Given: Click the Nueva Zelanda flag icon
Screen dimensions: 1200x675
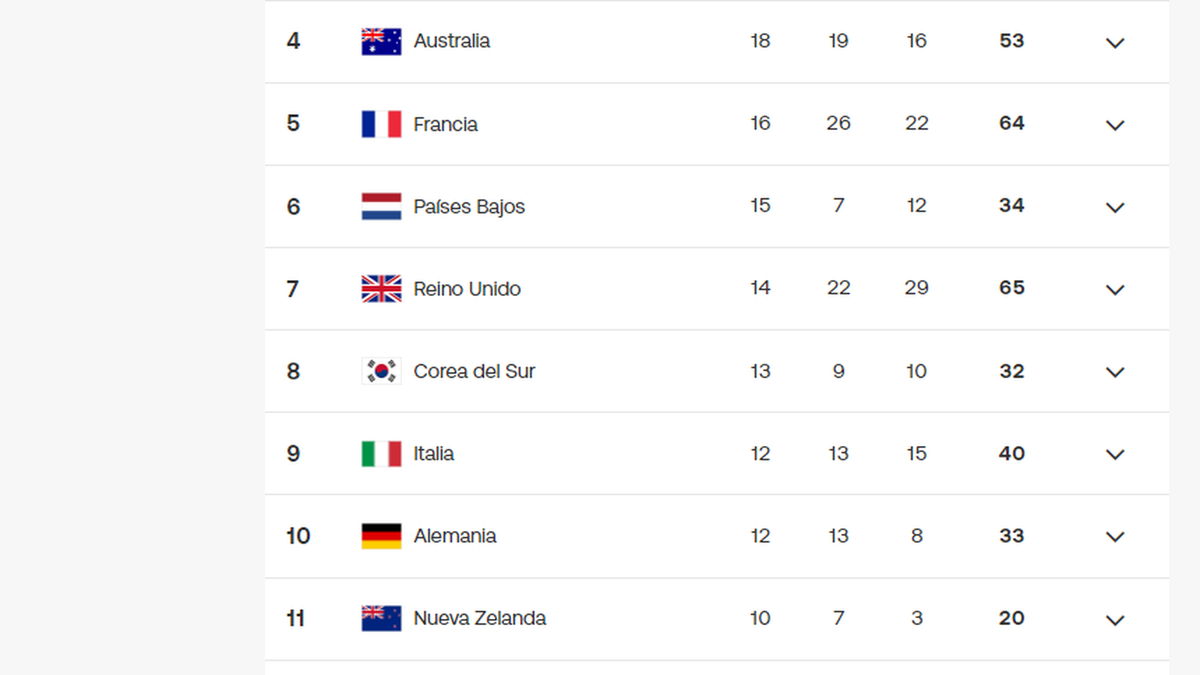Looking at the screenshot, I should (x=381, y=618).
